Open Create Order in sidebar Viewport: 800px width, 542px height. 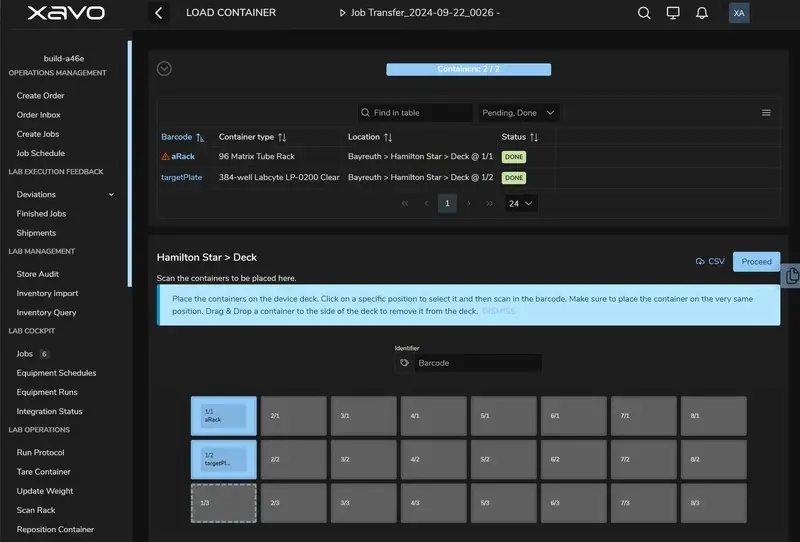click(x=40, y=95)
